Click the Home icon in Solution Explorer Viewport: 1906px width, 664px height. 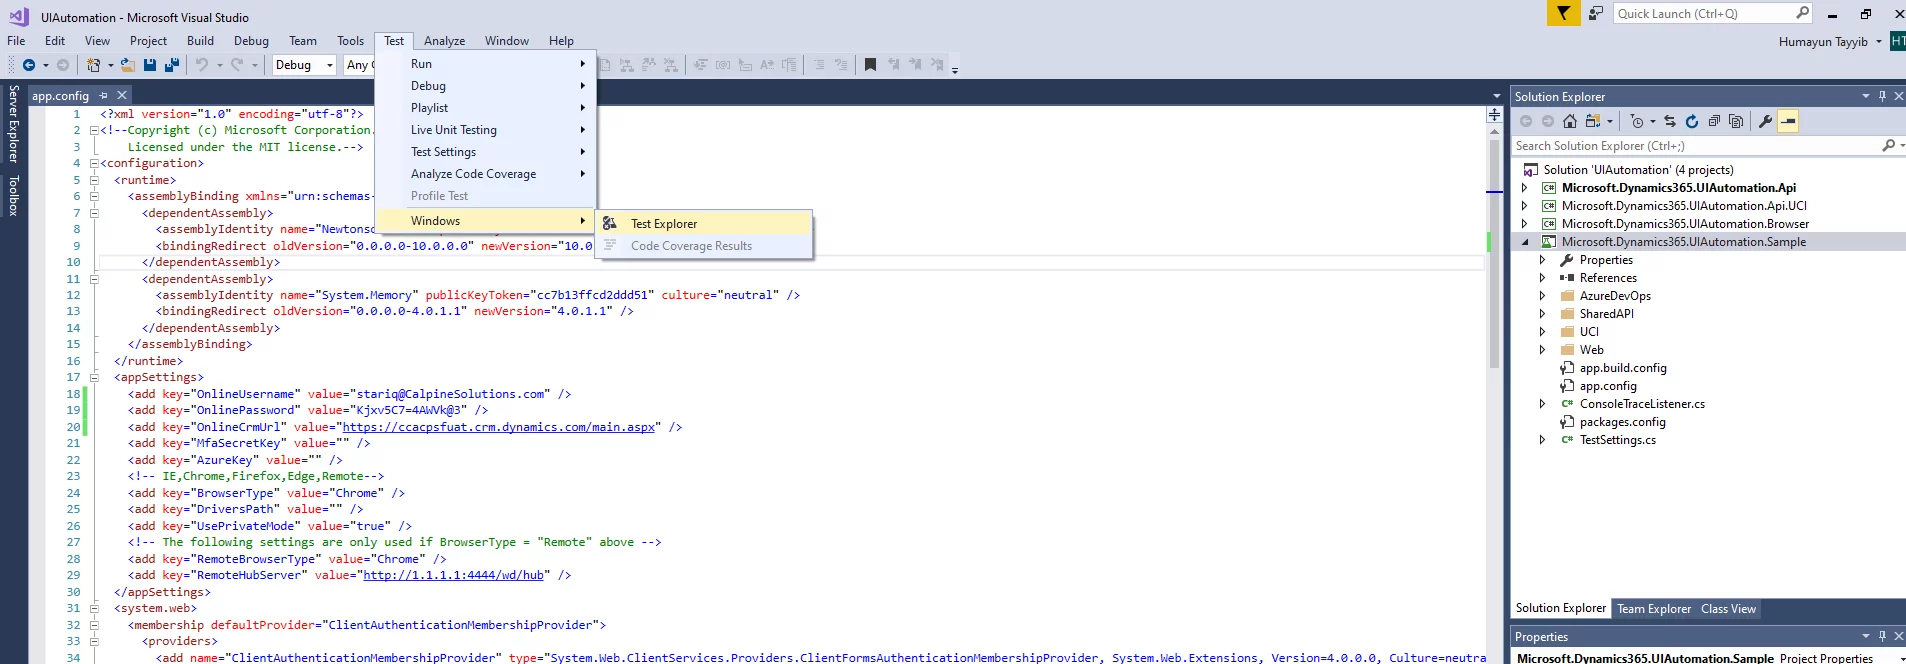point(1570,121)
